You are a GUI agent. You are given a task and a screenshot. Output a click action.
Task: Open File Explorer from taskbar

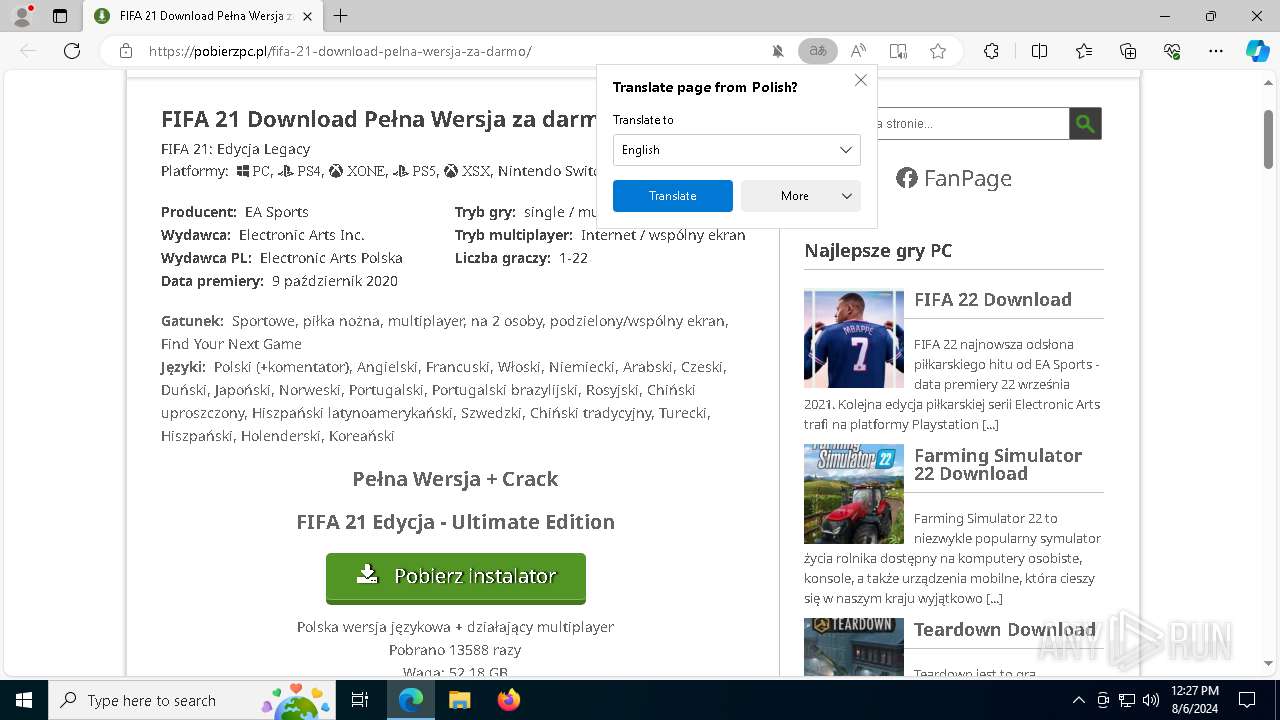click(x=459, y=700)
